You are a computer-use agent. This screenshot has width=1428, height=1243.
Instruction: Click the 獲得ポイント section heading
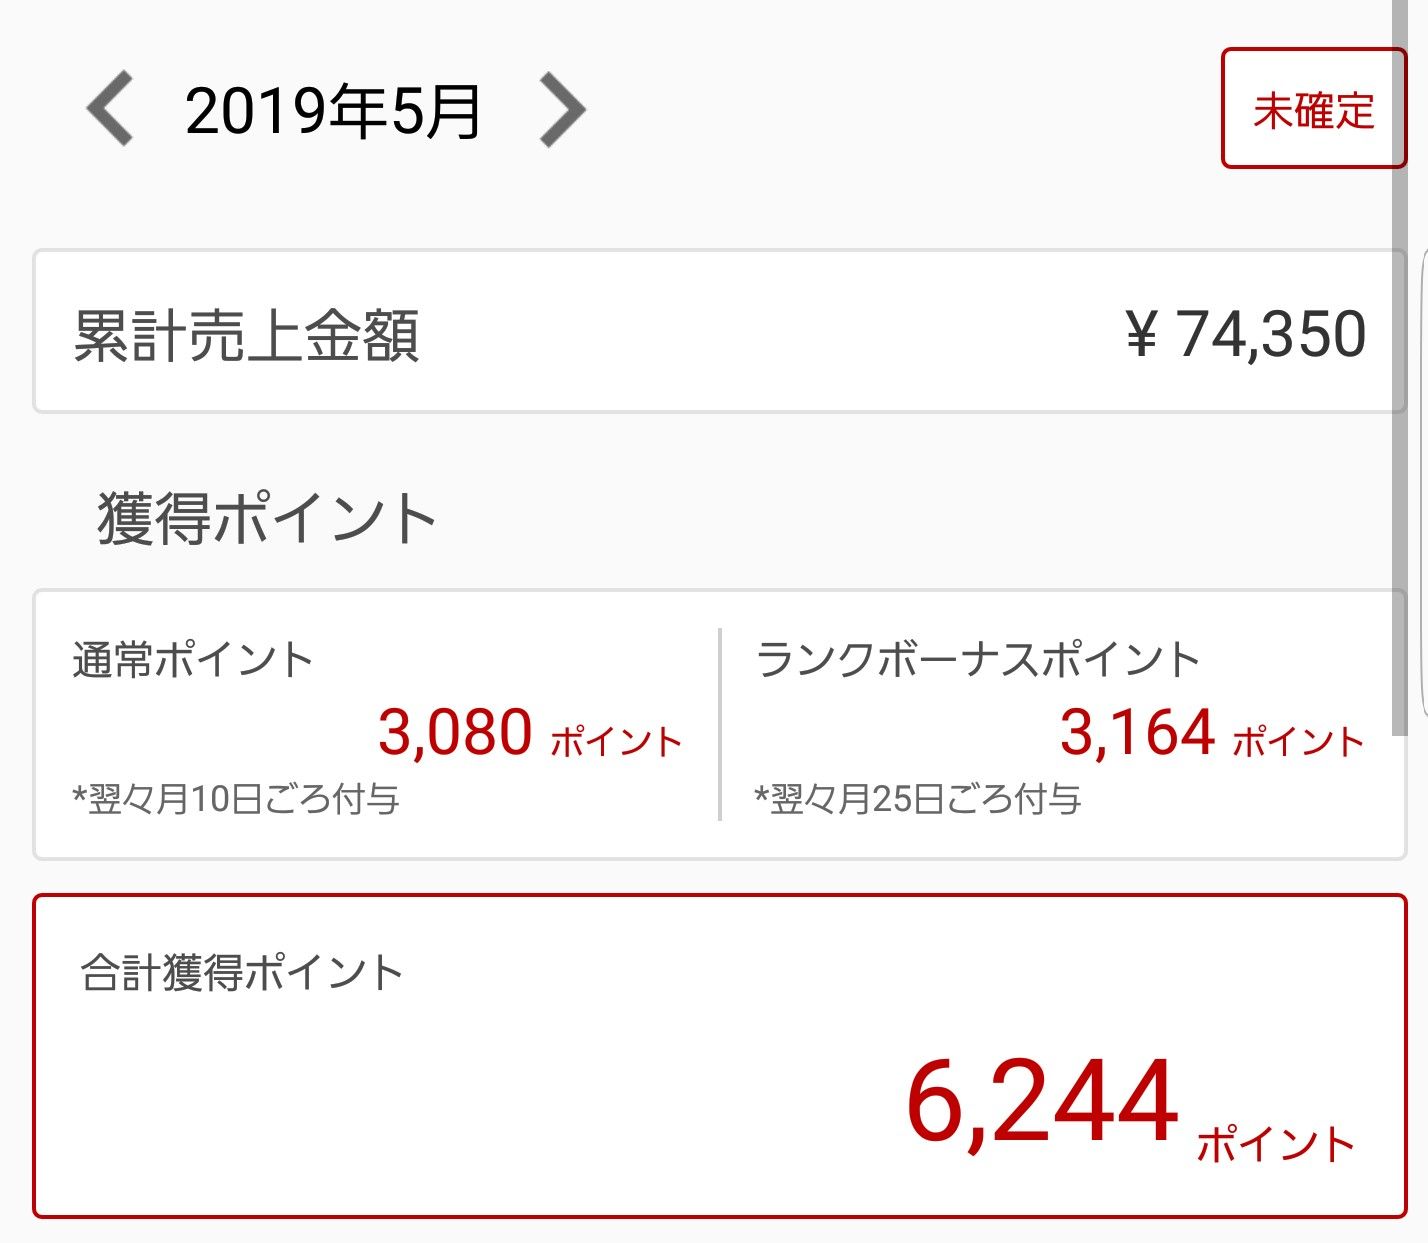(266, 519)
